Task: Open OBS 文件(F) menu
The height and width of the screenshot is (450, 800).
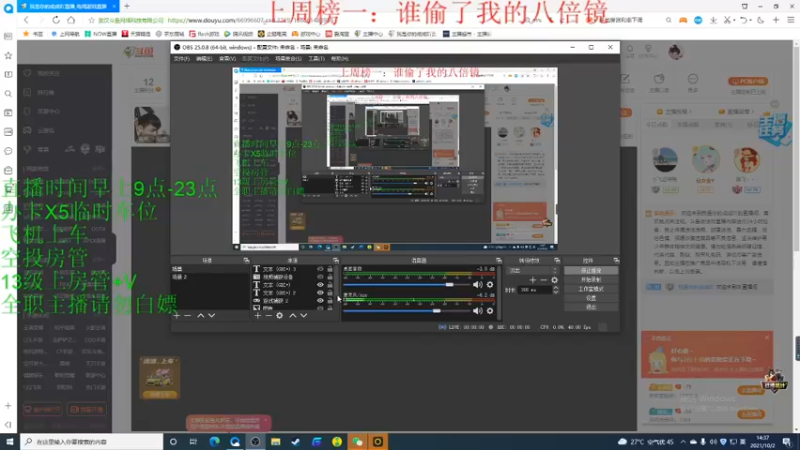Action: tap(182, 59)
